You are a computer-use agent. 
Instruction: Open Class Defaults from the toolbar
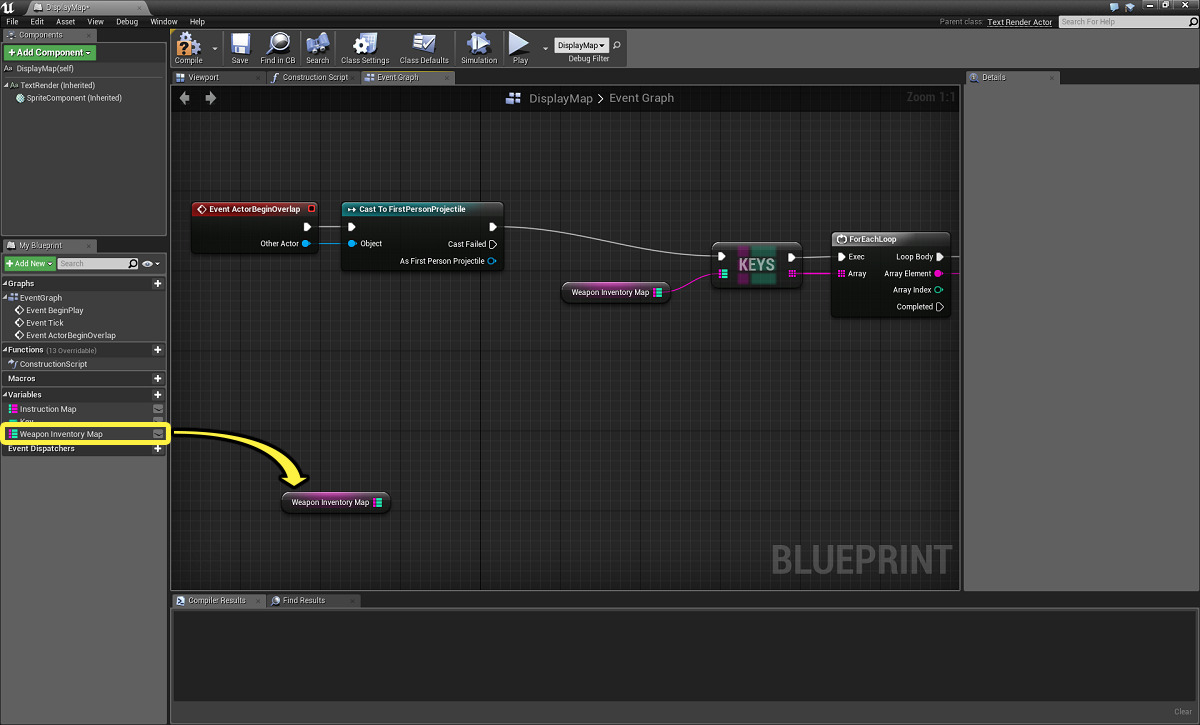424,44
